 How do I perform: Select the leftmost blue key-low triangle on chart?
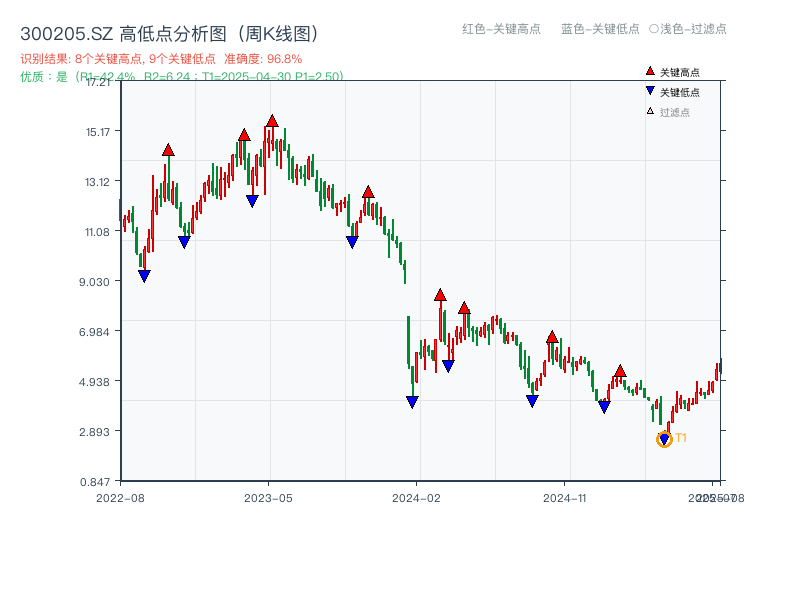pyautogui.click(x=144, y=276)
